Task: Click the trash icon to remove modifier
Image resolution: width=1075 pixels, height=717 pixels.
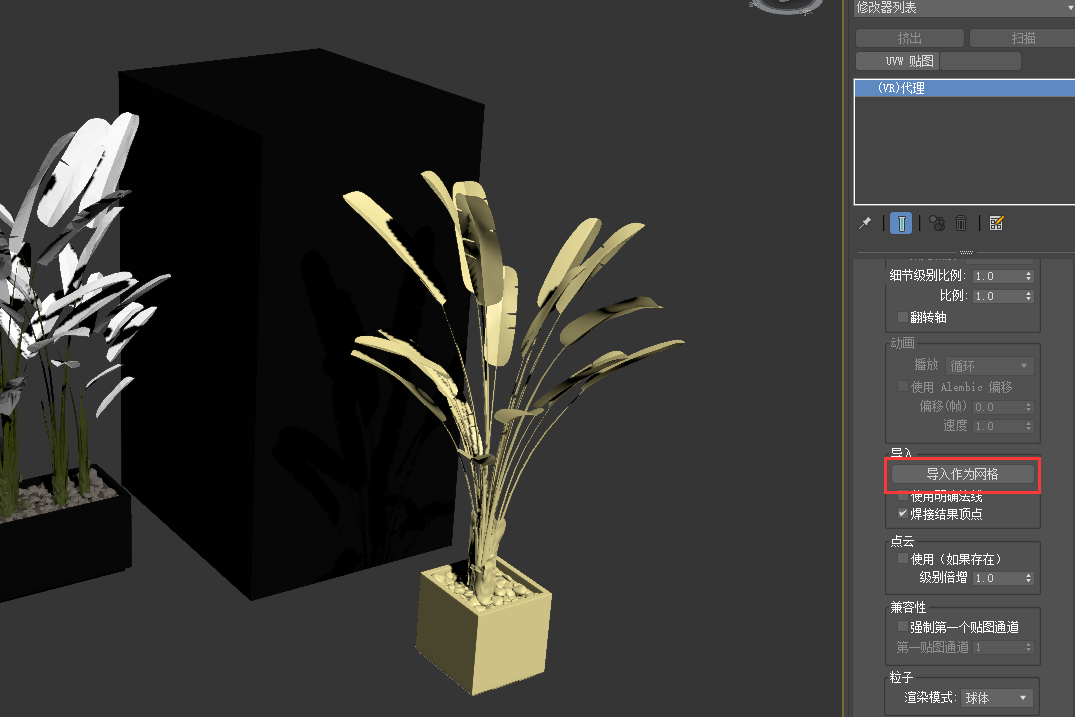Action: pos(961,223)
